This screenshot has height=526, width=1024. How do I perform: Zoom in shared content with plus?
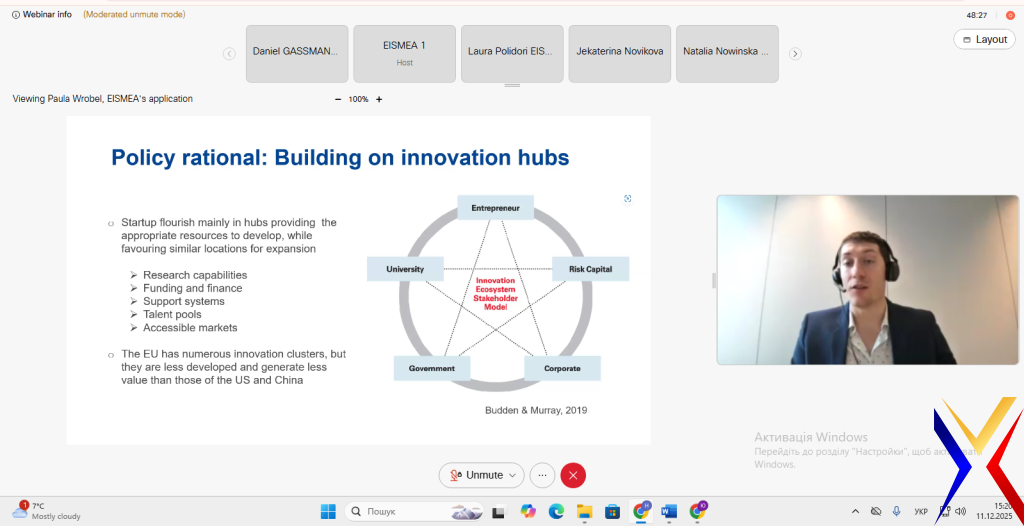click(x=379, y=99)
